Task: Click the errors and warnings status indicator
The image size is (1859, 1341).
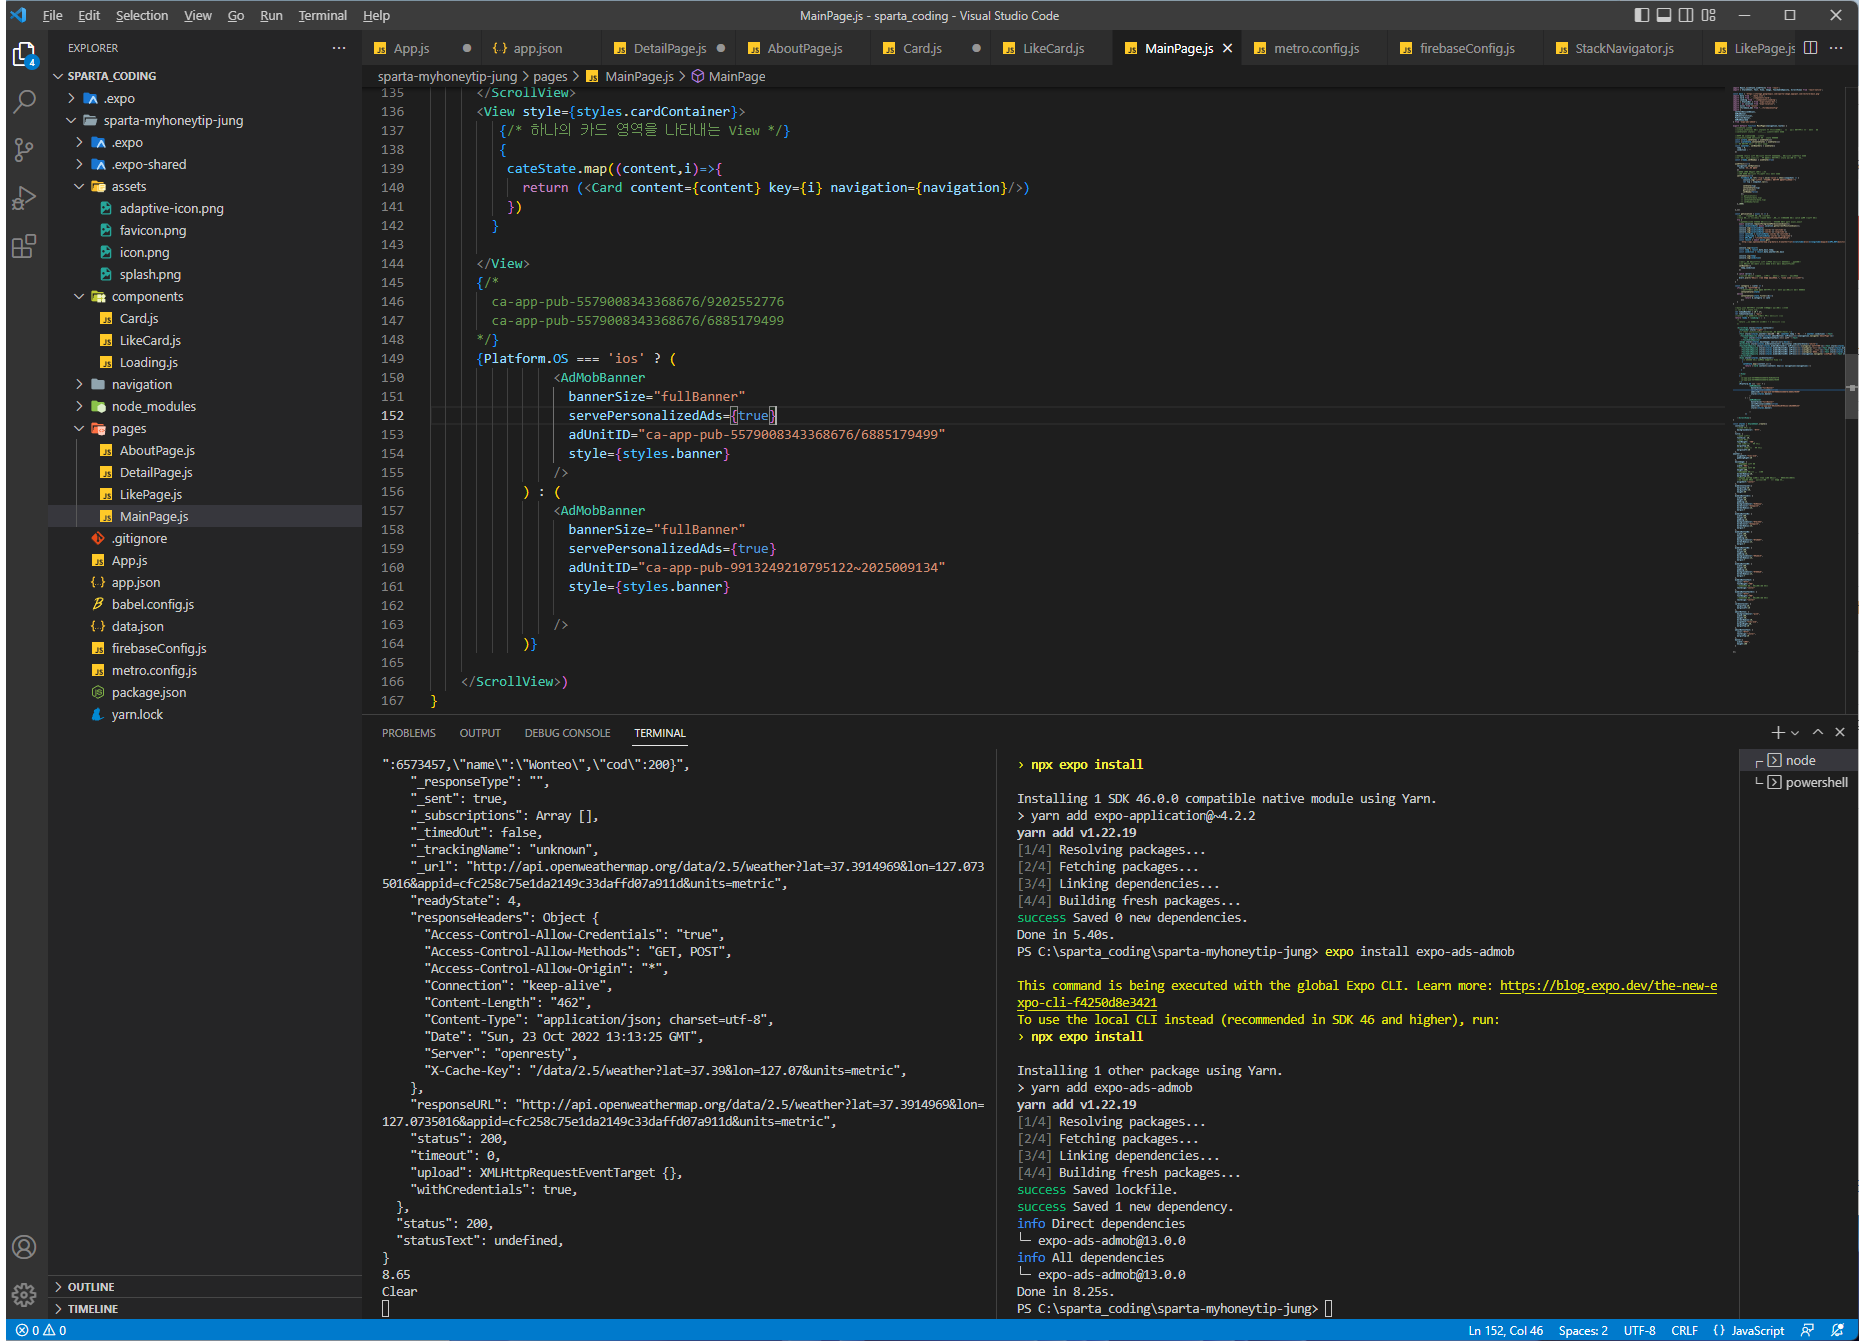Action: [x=41, y=1330]
